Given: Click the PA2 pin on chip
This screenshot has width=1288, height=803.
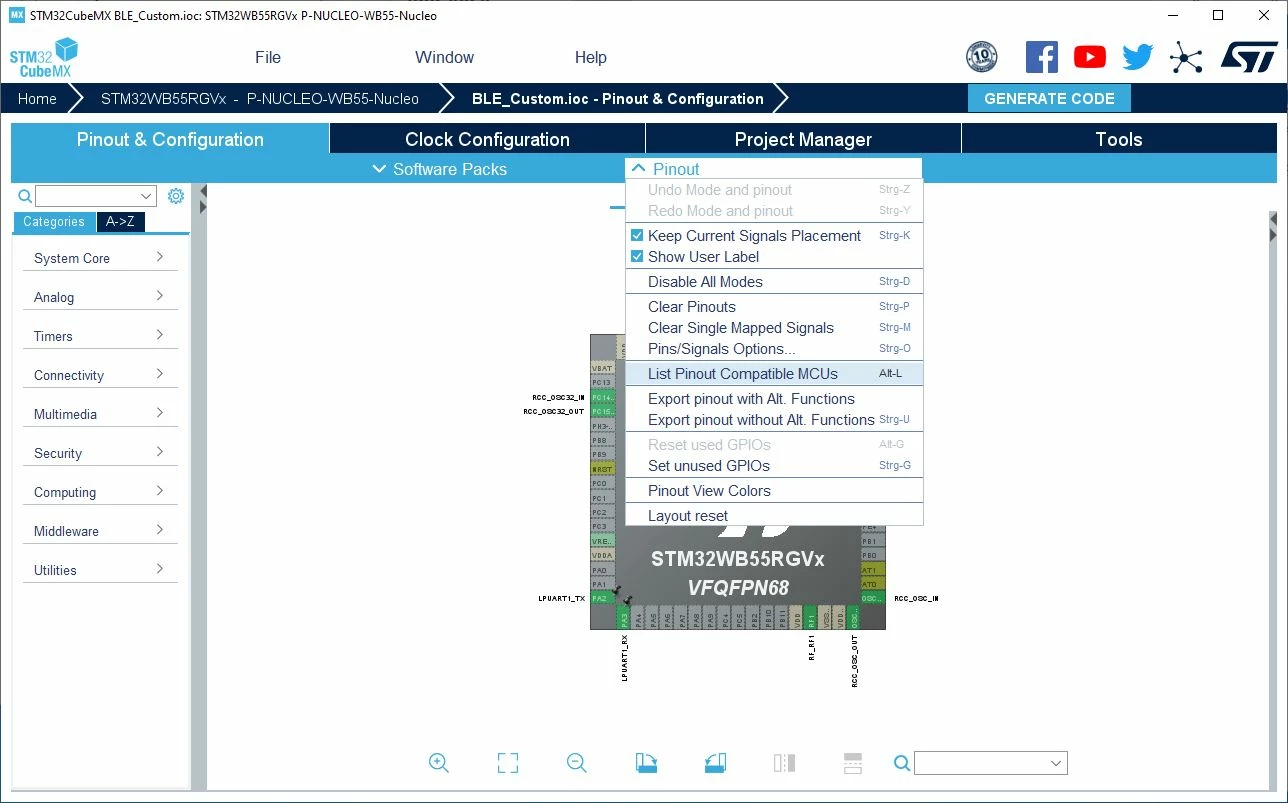Looking at the screenshot, I should coord(600,598).
